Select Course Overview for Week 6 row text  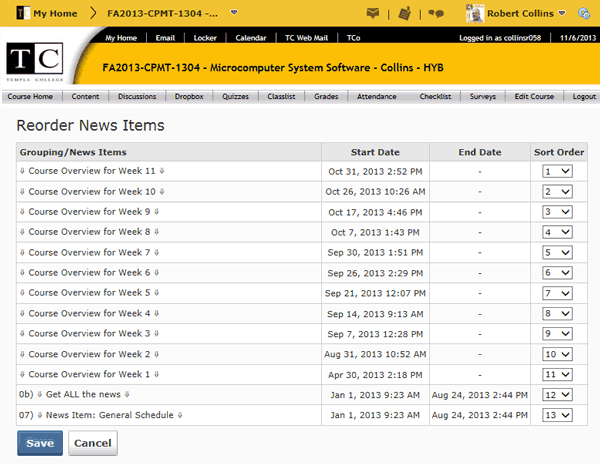(89, 273)
